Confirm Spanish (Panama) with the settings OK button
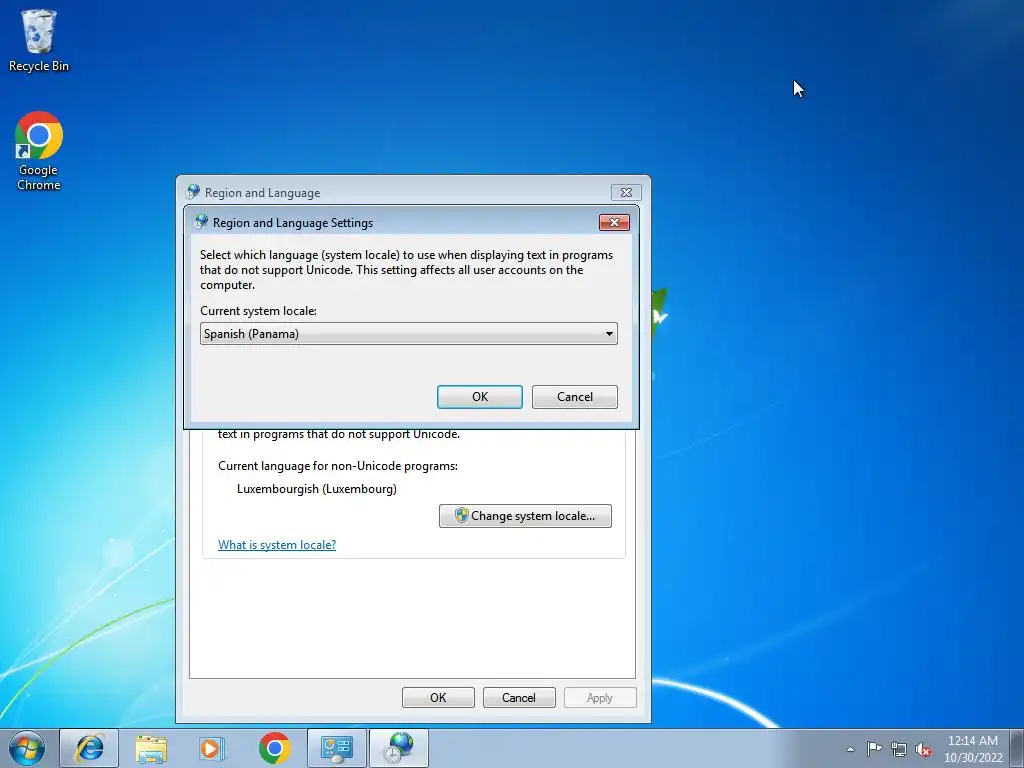 coord(480,397)
